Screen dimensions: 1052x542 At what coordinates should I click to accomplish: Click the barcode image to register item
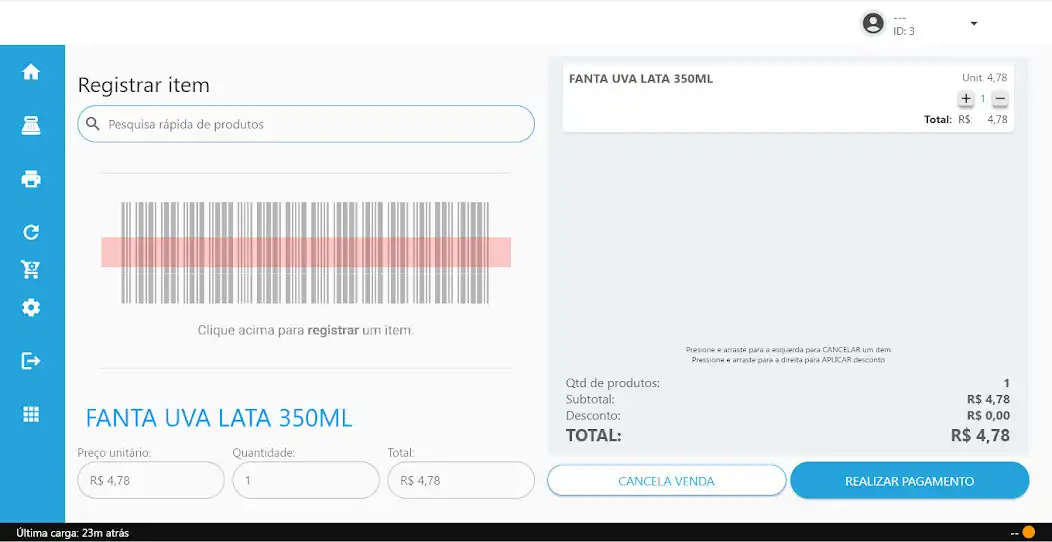point(306,252)
